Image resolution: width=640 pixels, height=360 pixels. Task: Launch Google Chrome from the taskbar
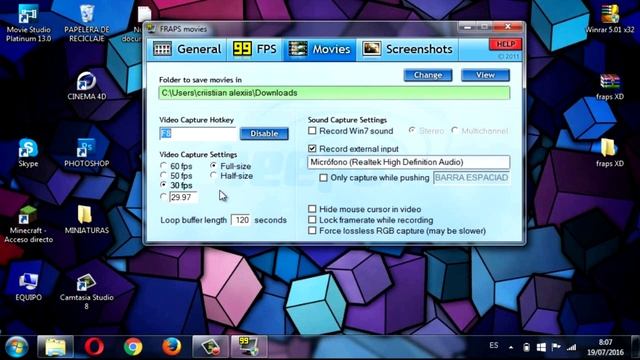tap(133, 347)
